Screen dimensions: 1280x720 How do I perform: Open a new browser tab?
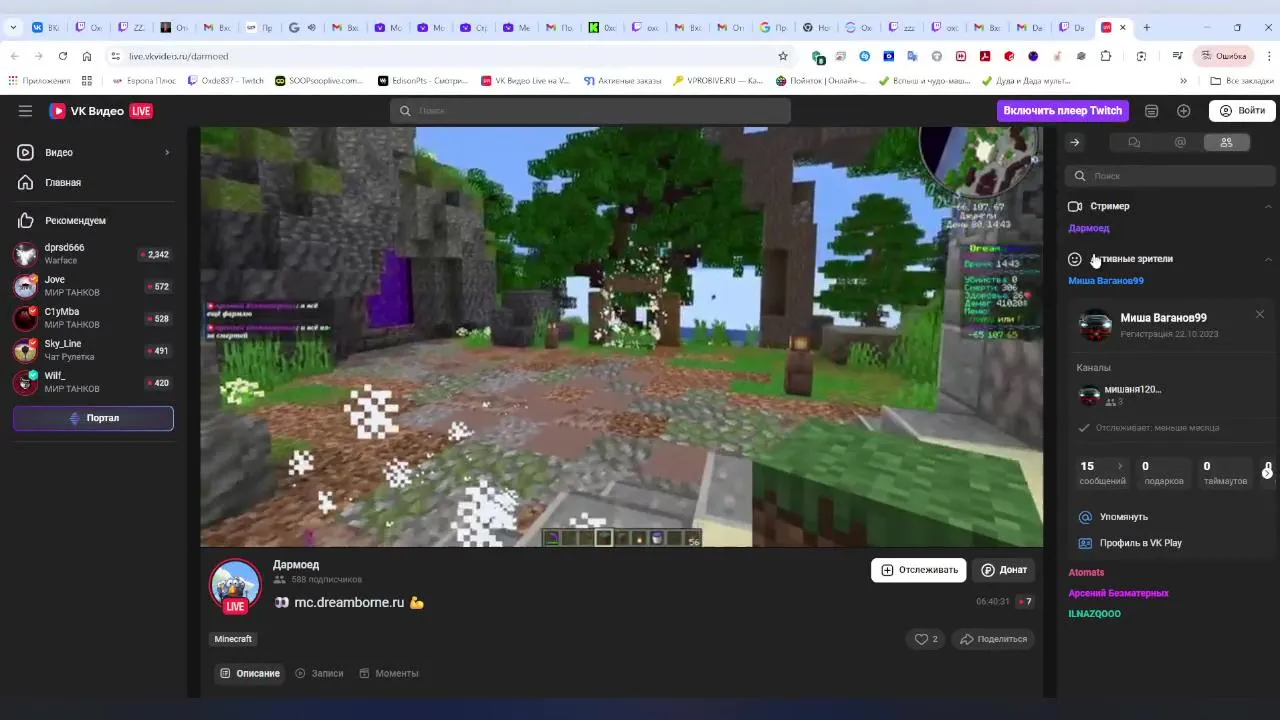coord(1146,27)
